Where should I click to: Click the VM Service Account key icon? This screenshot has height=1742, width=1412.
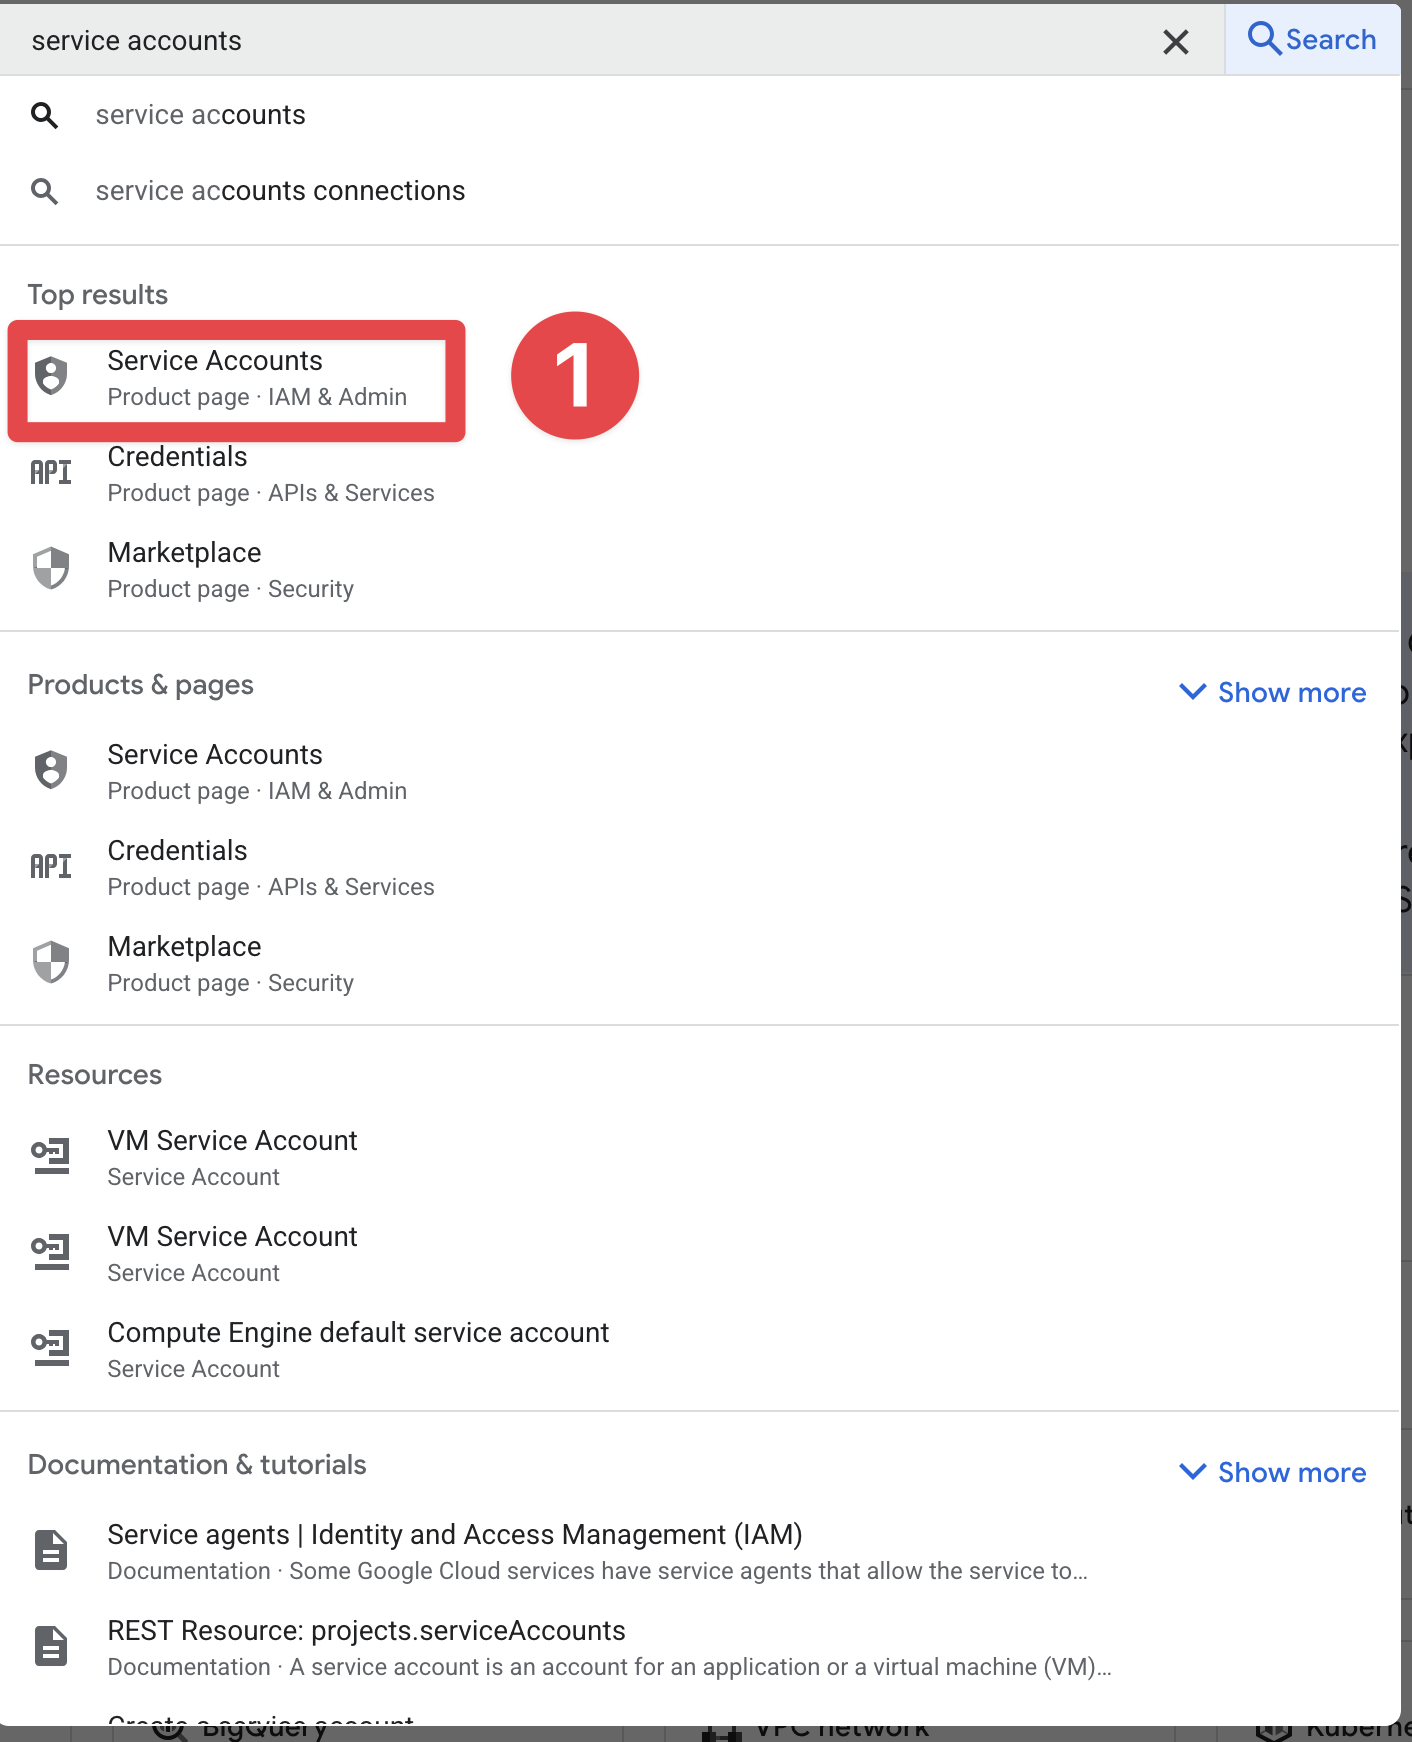(50, 1155)
